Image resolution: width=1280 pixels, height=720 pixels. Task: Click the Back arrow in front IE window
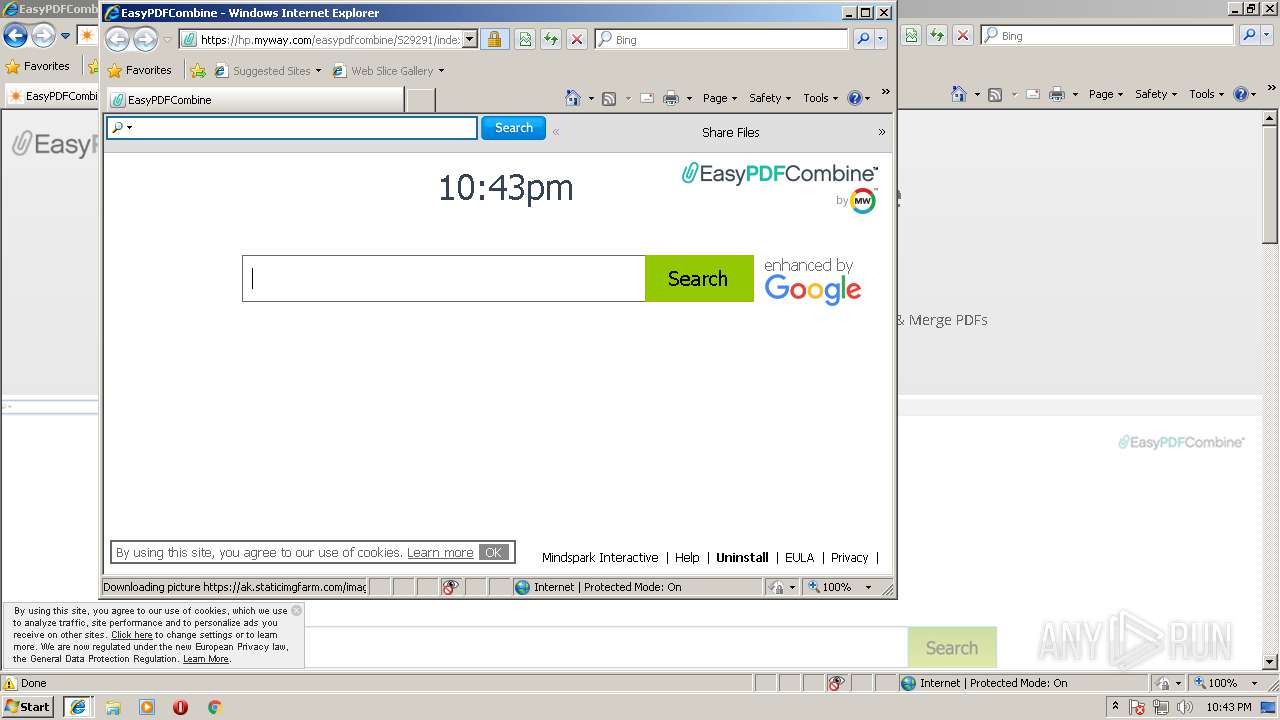pos(118,40)
